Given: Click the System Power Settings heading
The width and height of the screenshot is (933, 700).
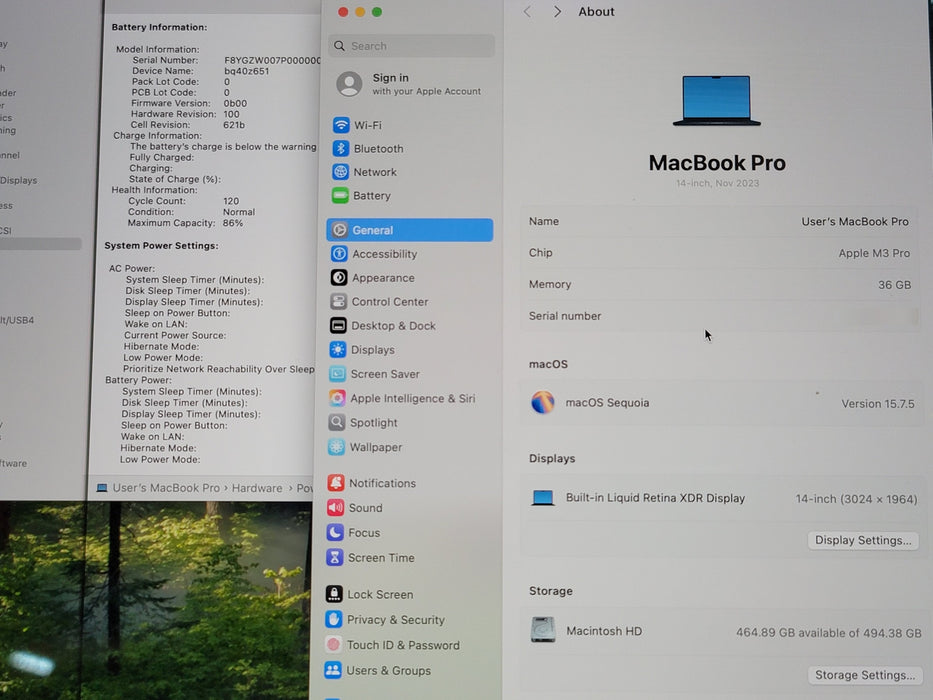Looking at the screenshot, I should [x=161, y=245].
